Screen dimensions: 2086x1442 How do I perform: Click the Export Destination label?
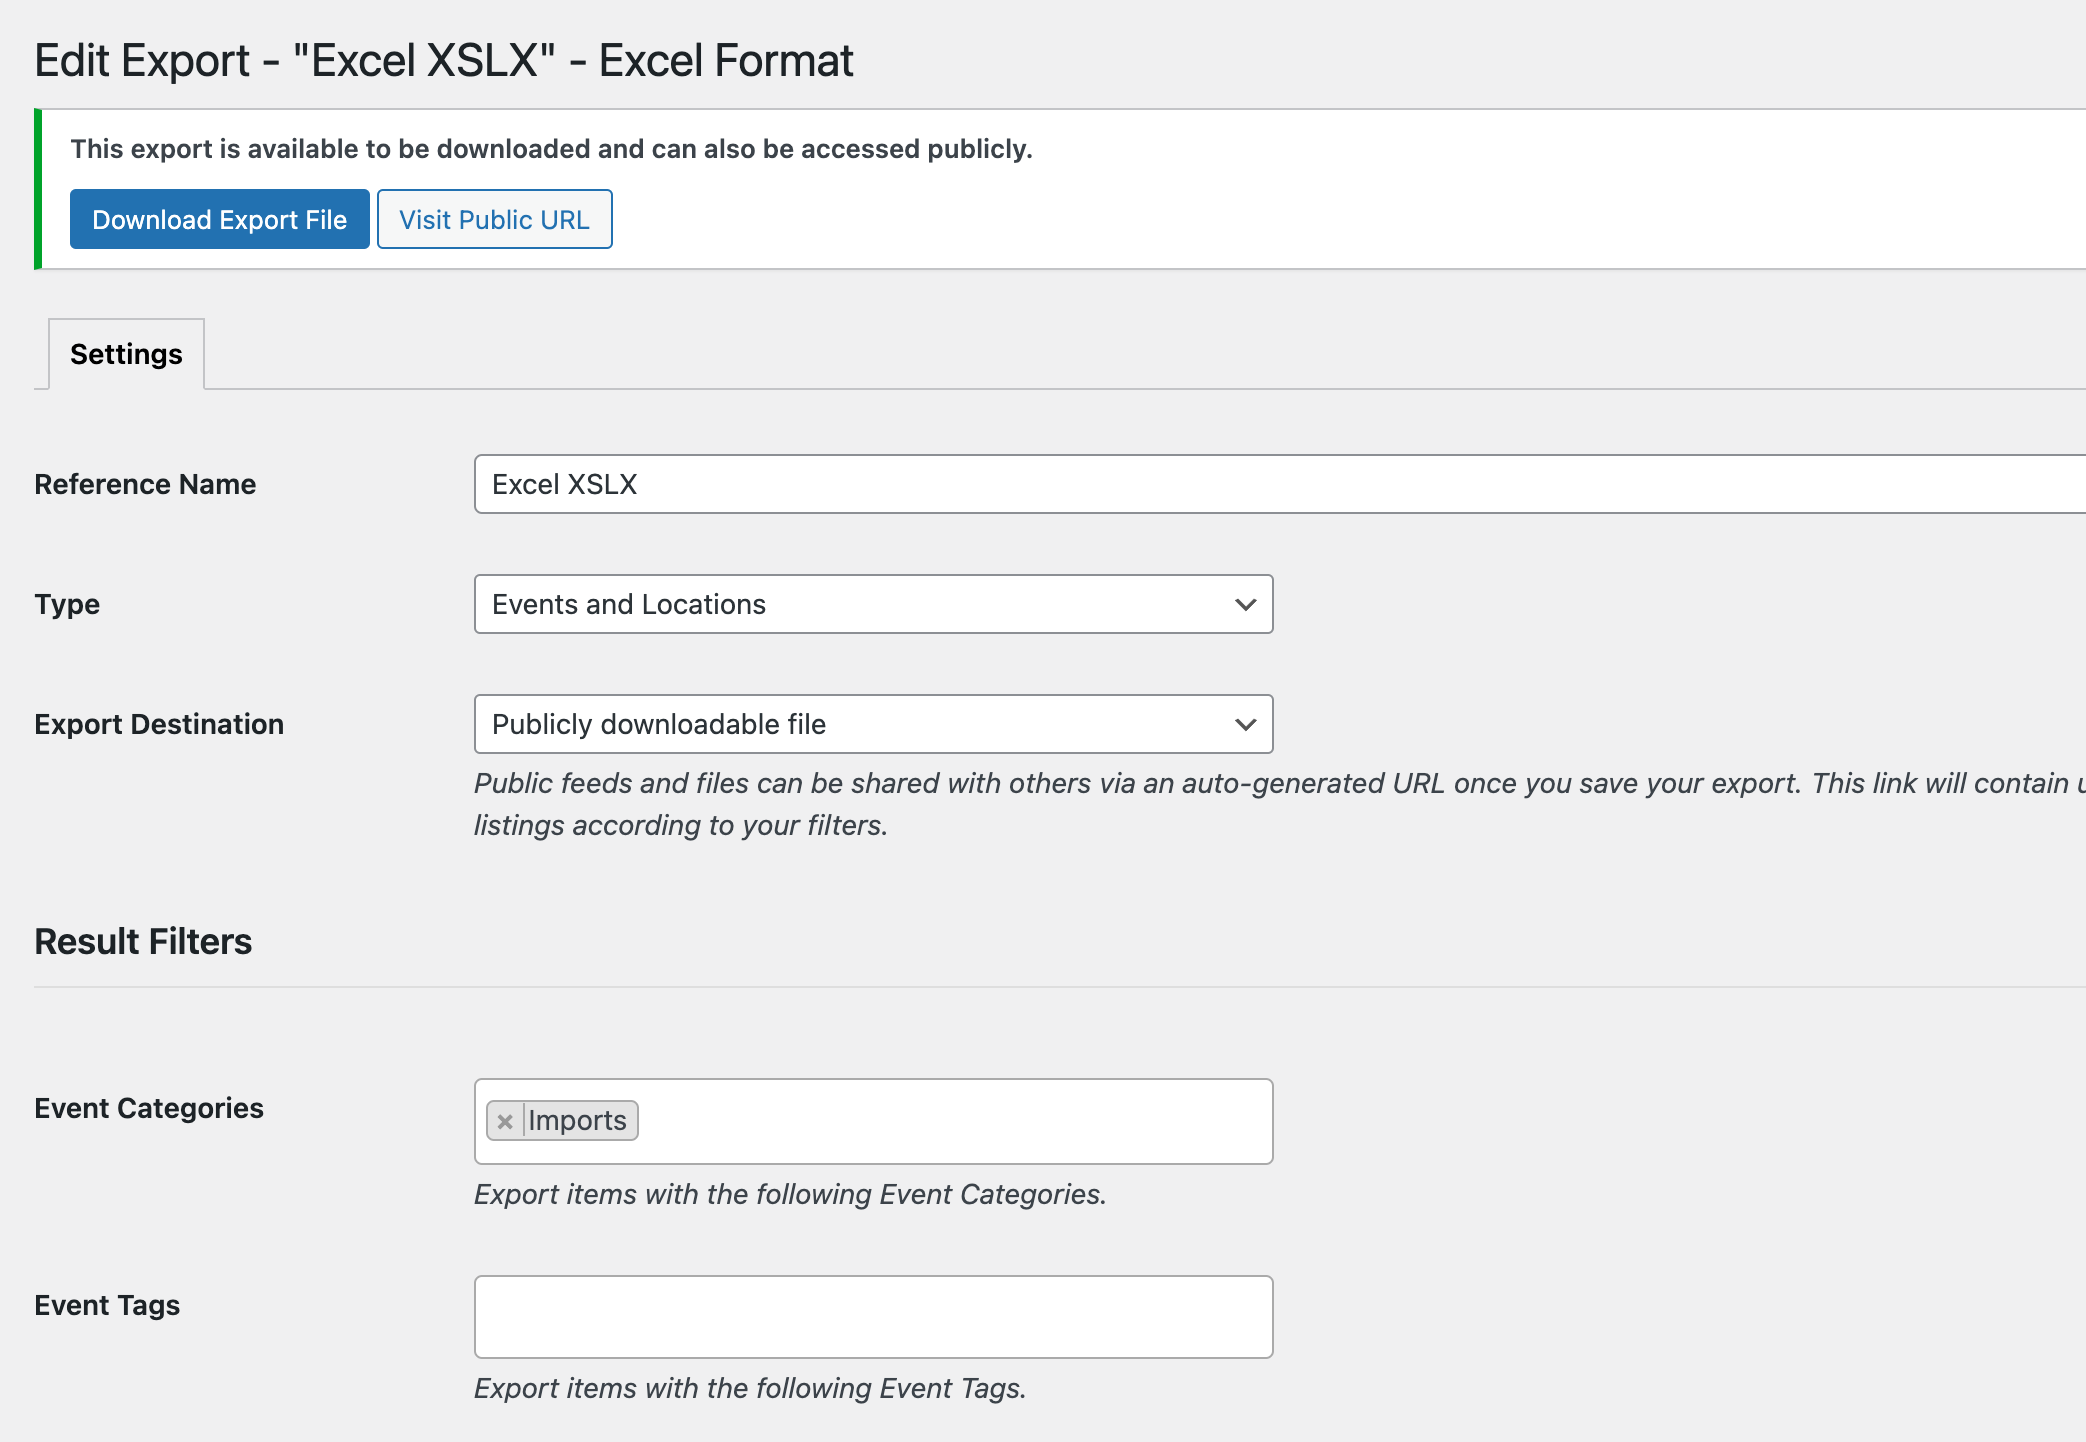[x=159, y=724]
